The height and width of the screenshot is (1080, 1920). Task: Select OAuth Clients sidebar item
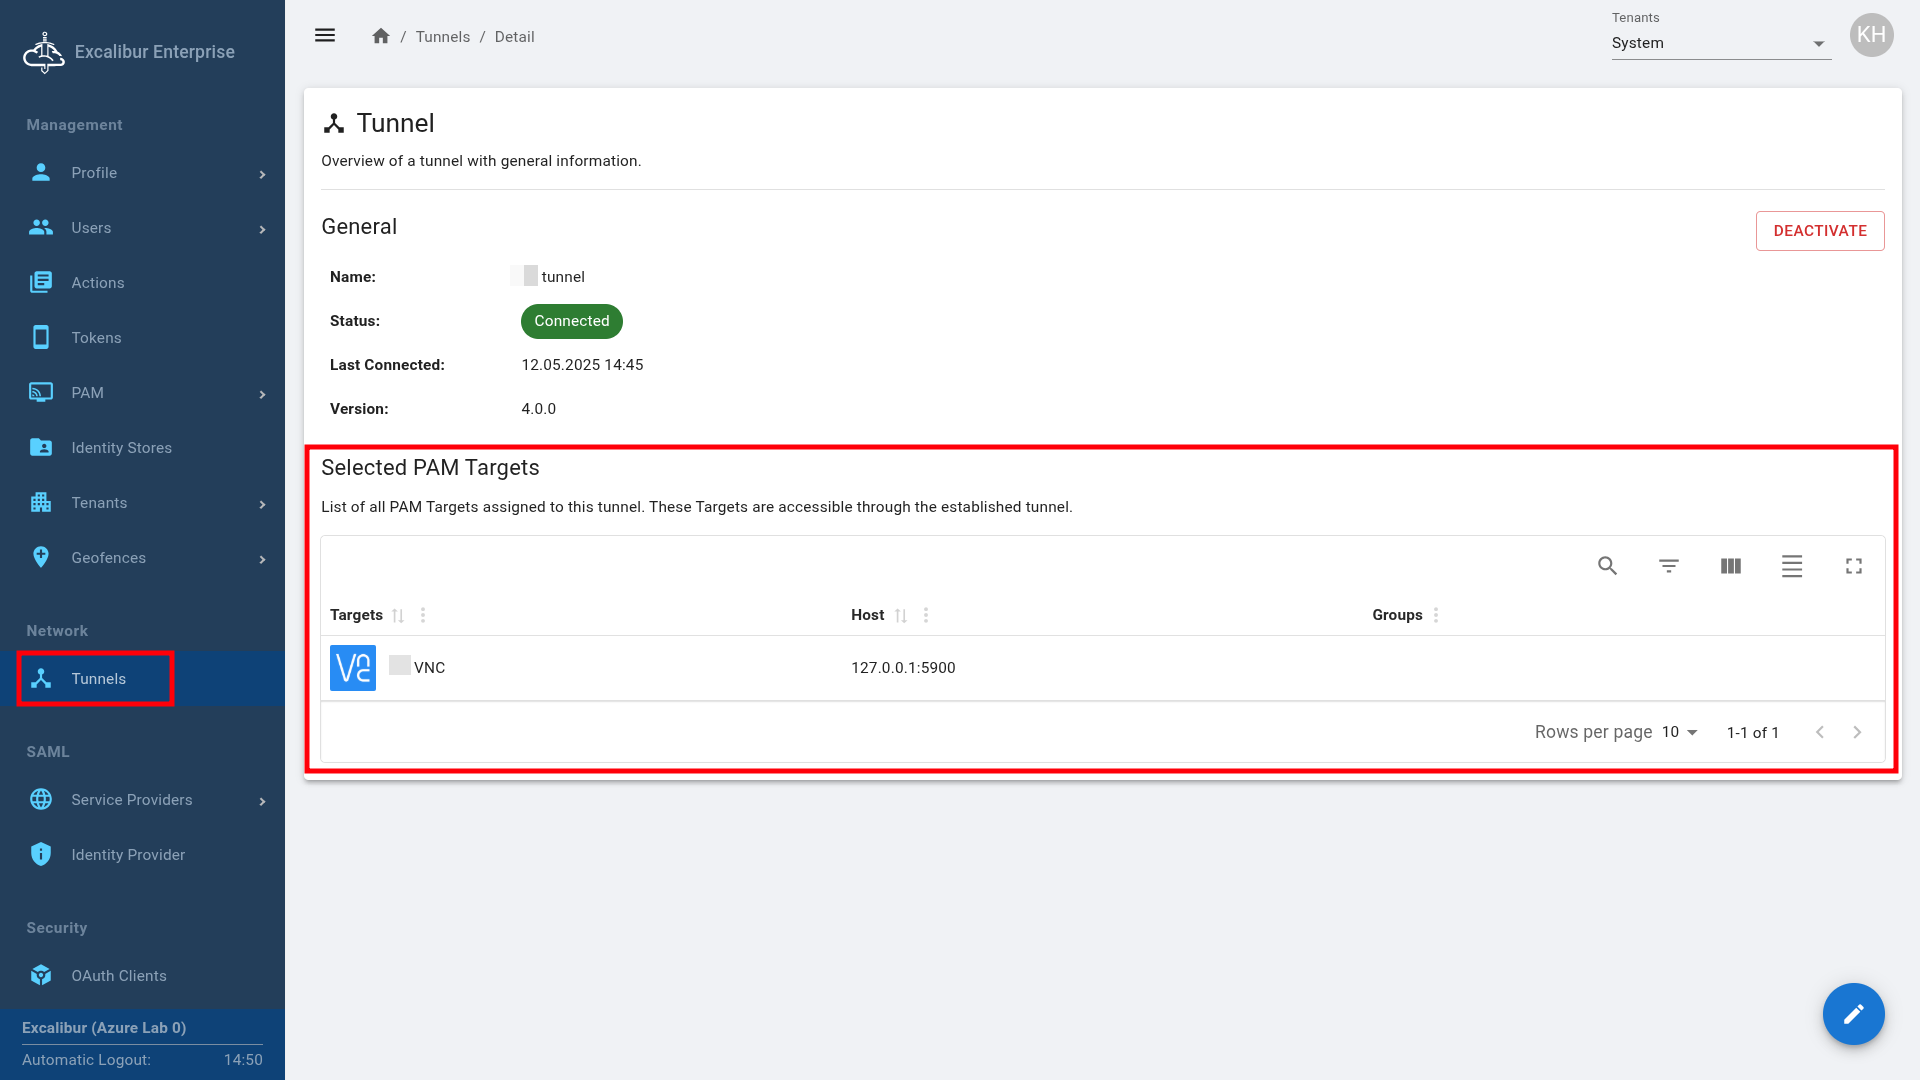(x=118, y=976)
